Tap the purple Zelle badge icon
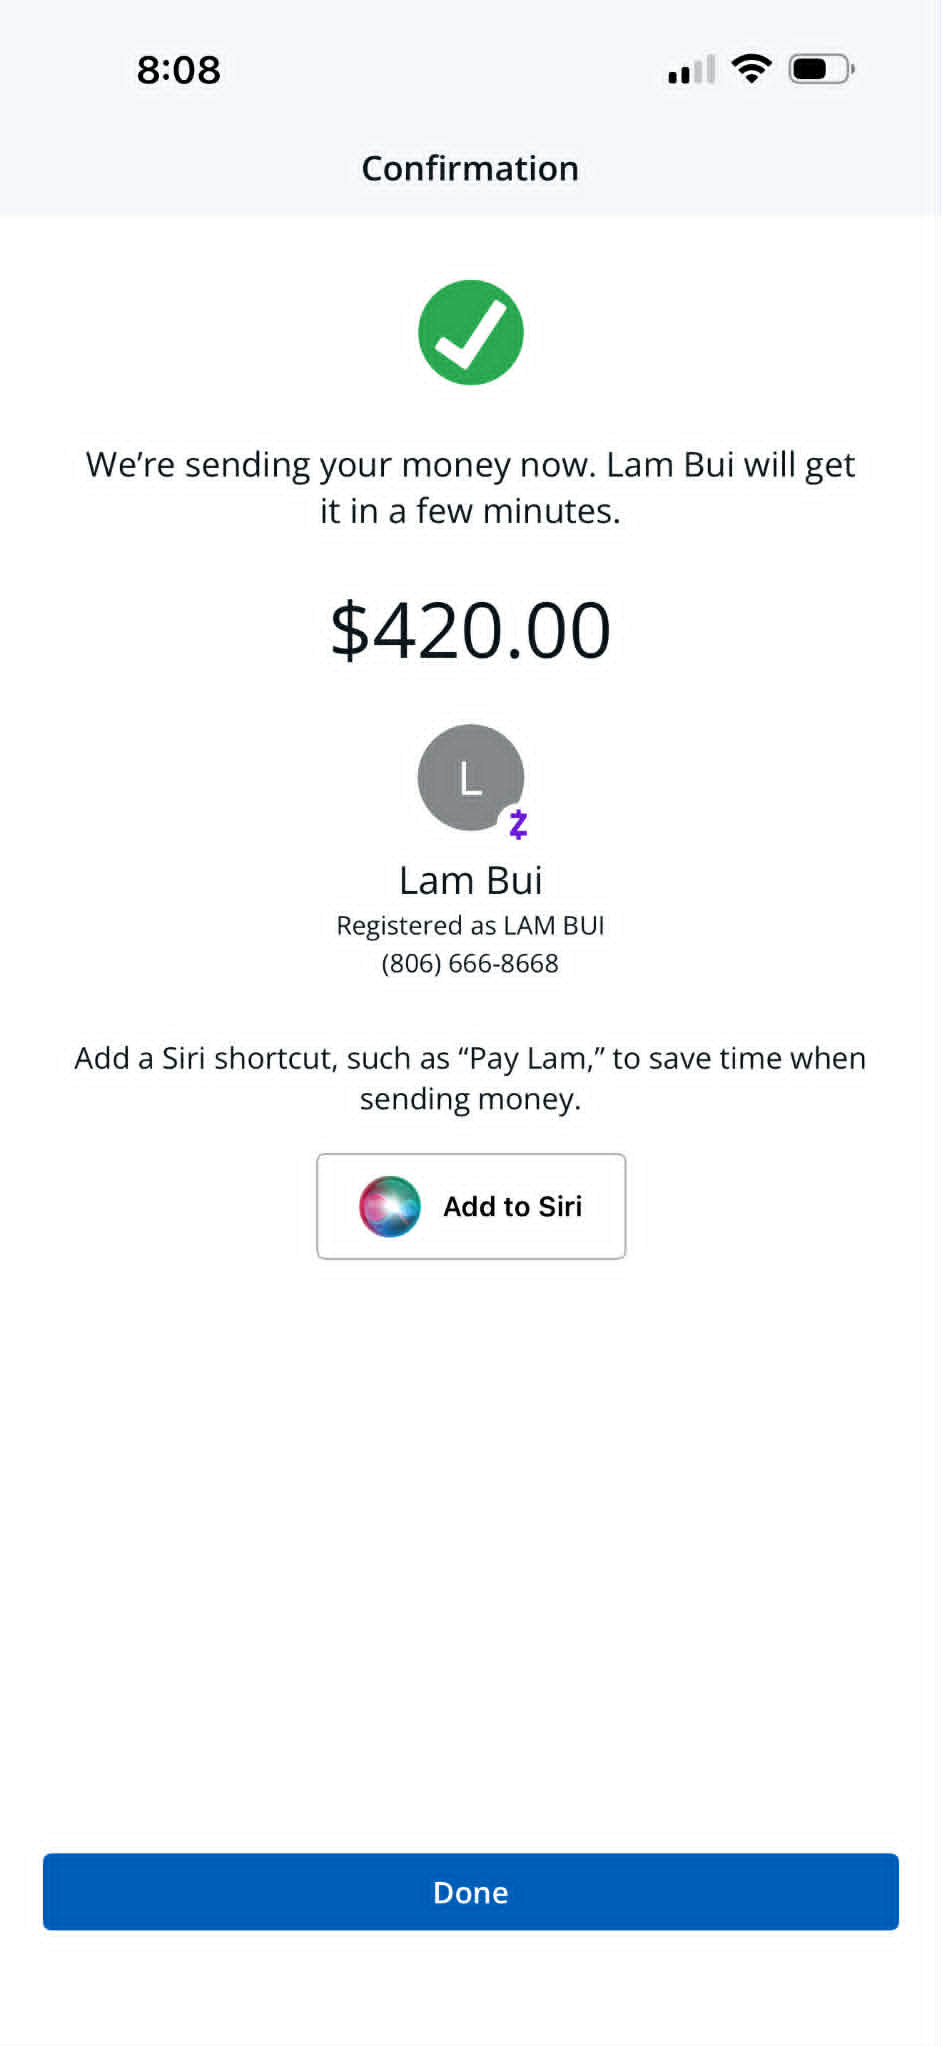 click(518, 824)
